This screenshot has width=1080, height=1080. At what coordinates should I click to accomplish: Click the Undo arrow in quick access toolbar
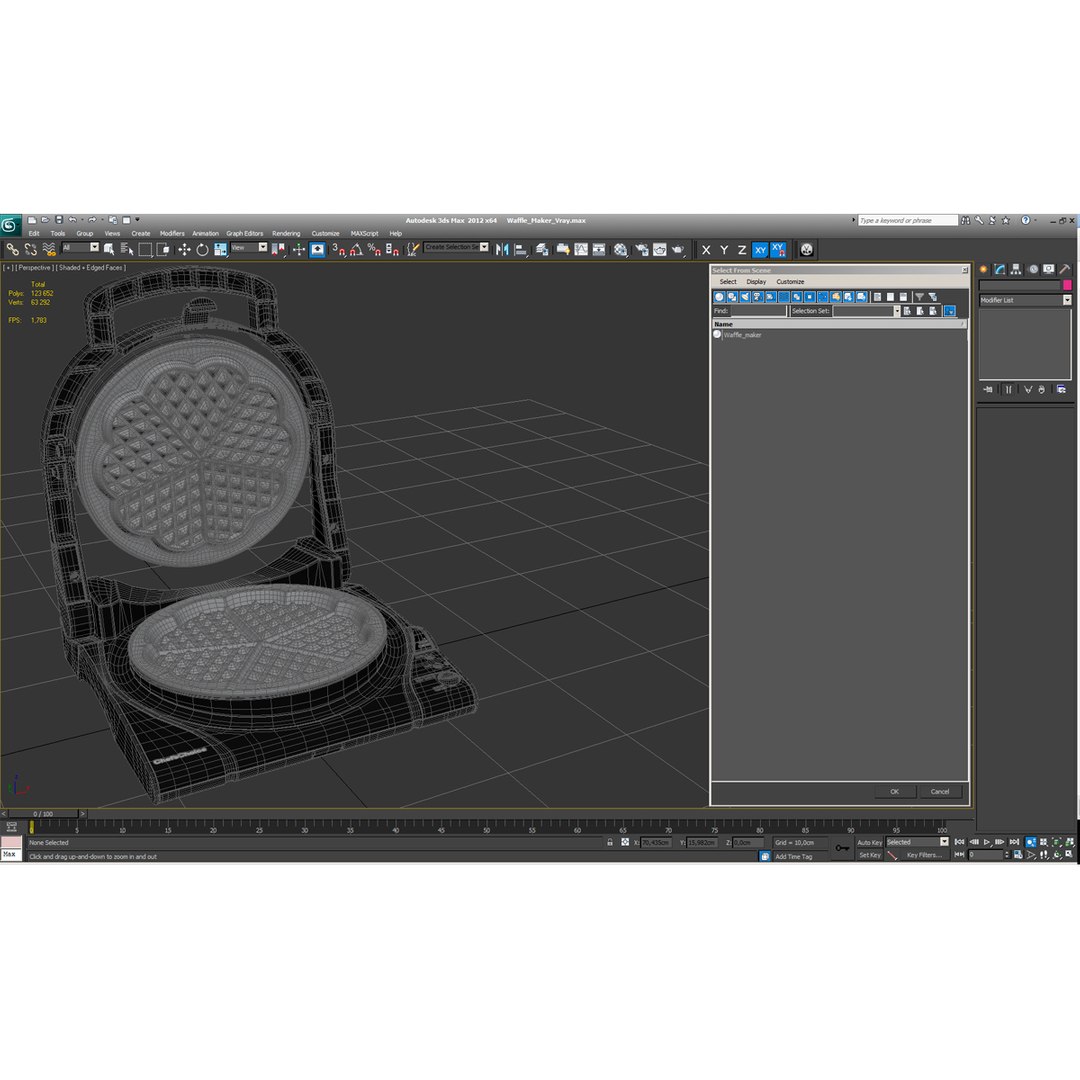[72, 220]
